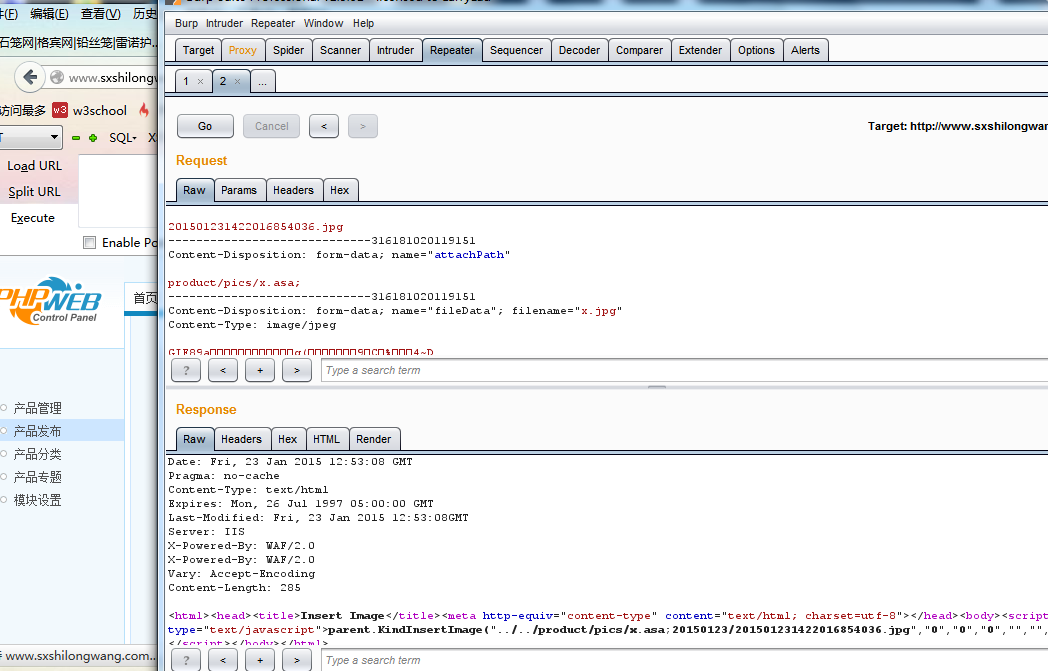Switch to the Extender tab
This screenshot has width=1048, height=671.
coord(700,50)
